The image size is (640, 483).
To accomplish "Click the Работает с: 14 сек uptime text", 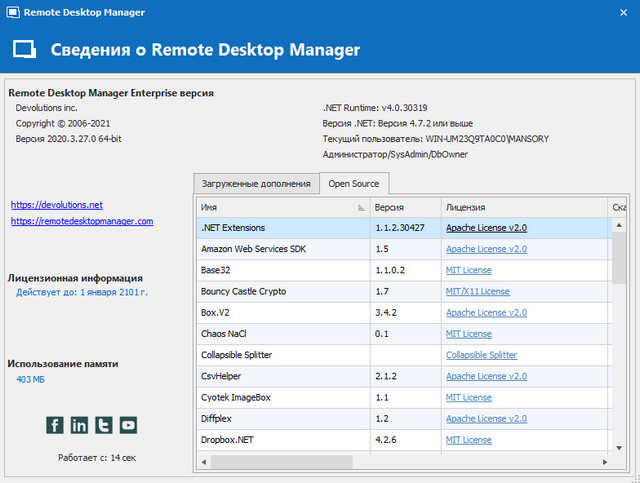I will pyautogui.click(x=97, y=458).
